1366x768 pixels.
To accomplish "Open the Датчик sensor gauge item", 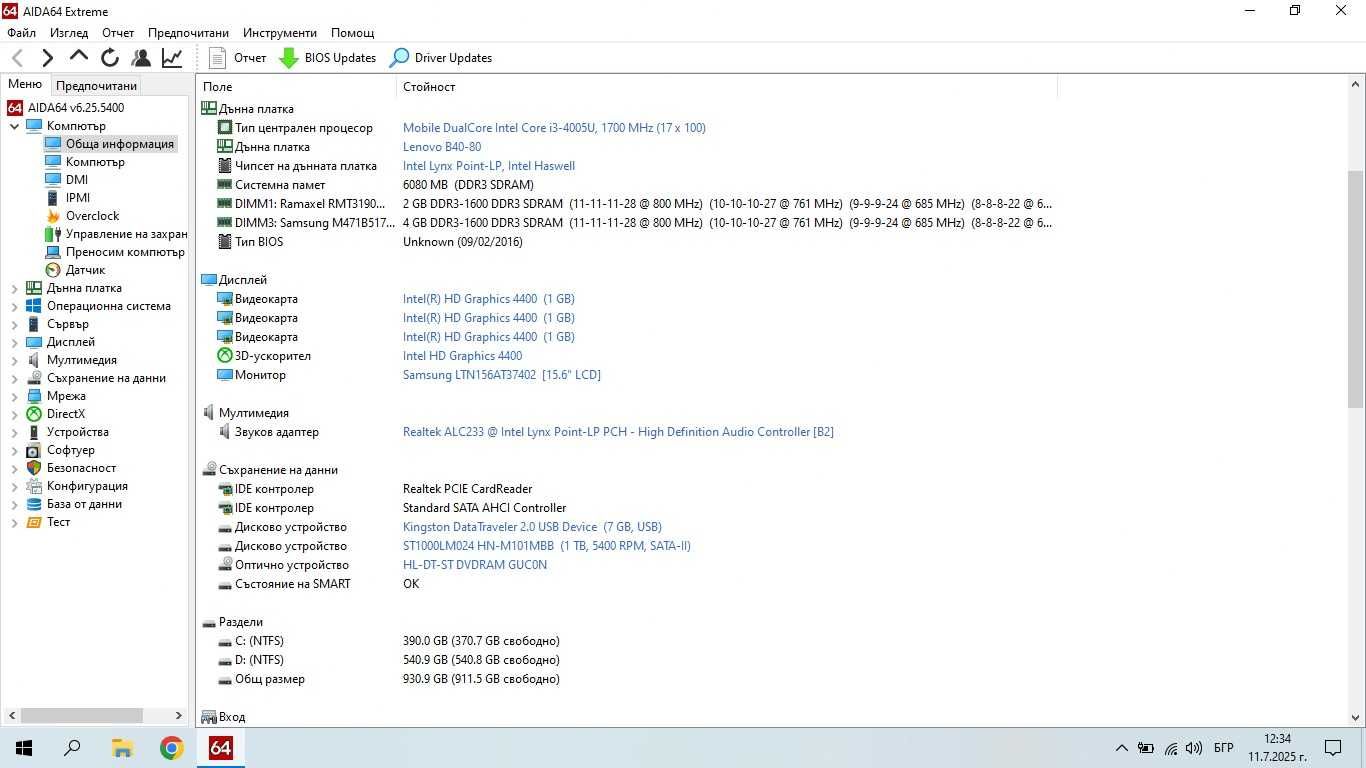I will tap(53, 270).
